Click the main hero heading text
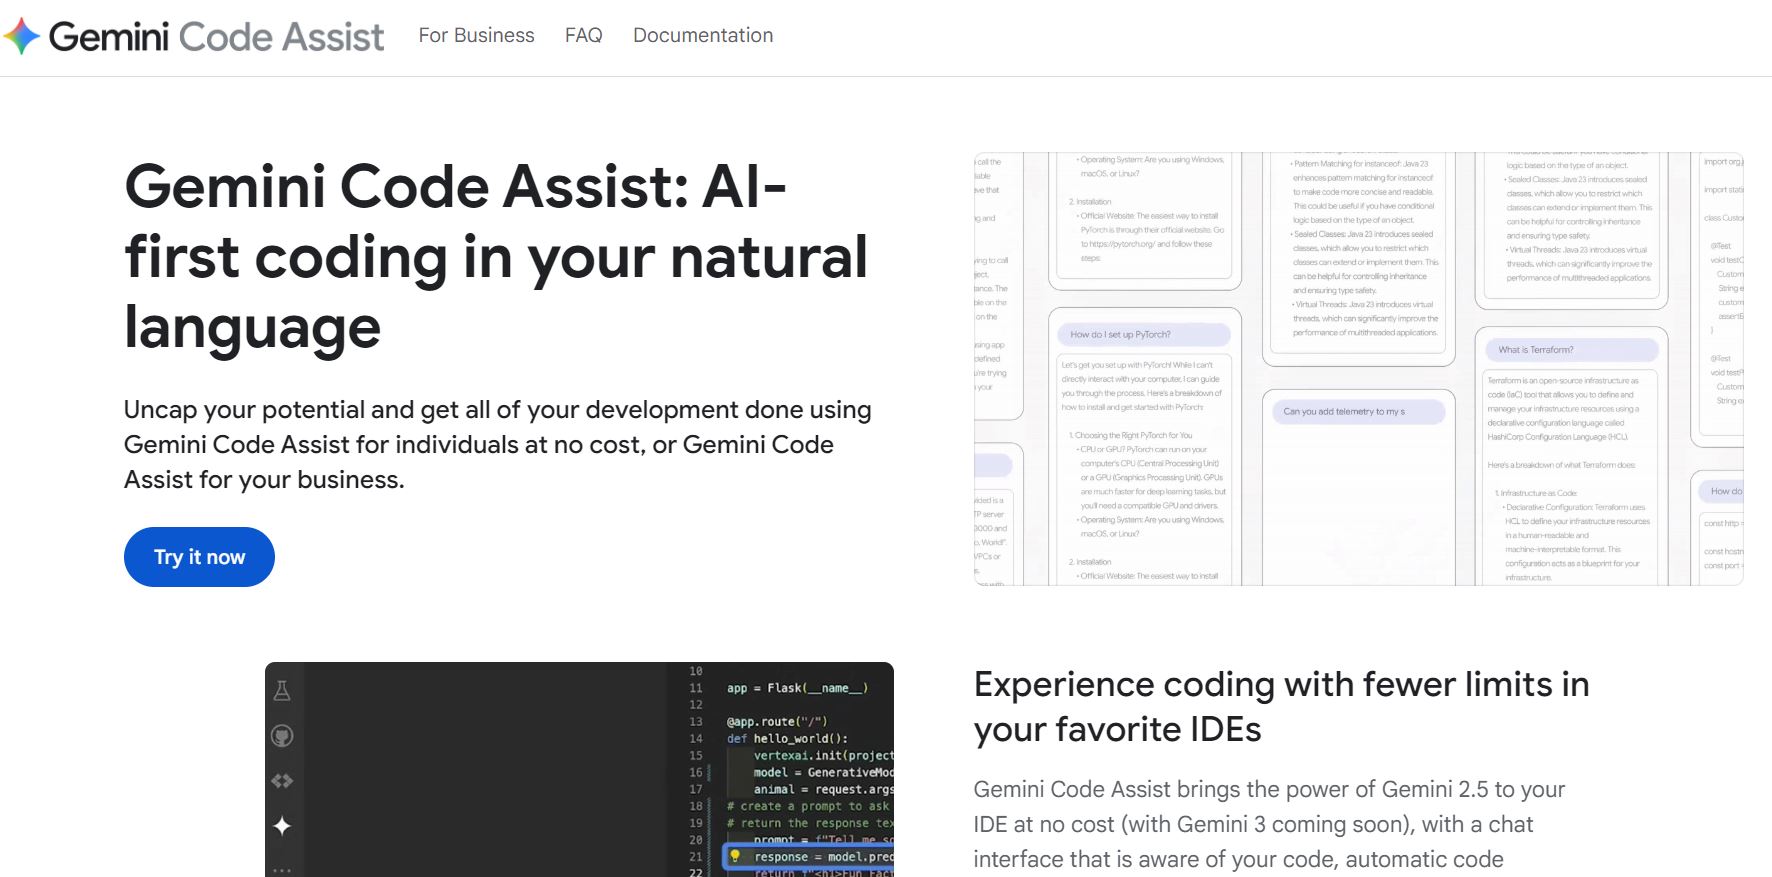Image resolution: width=1772 pixels, height=877 pixels. click(x=496, y=256)
